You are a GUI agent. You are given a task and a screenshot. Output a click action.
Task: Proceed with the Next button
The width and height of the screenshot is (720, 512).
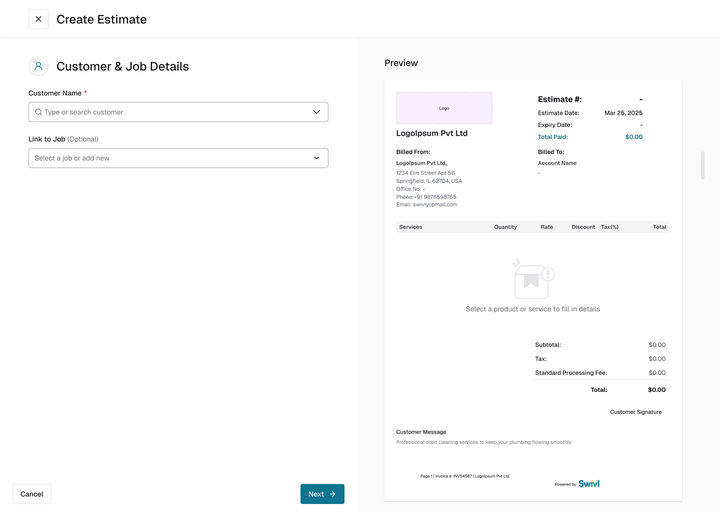(x=322, y=494)
